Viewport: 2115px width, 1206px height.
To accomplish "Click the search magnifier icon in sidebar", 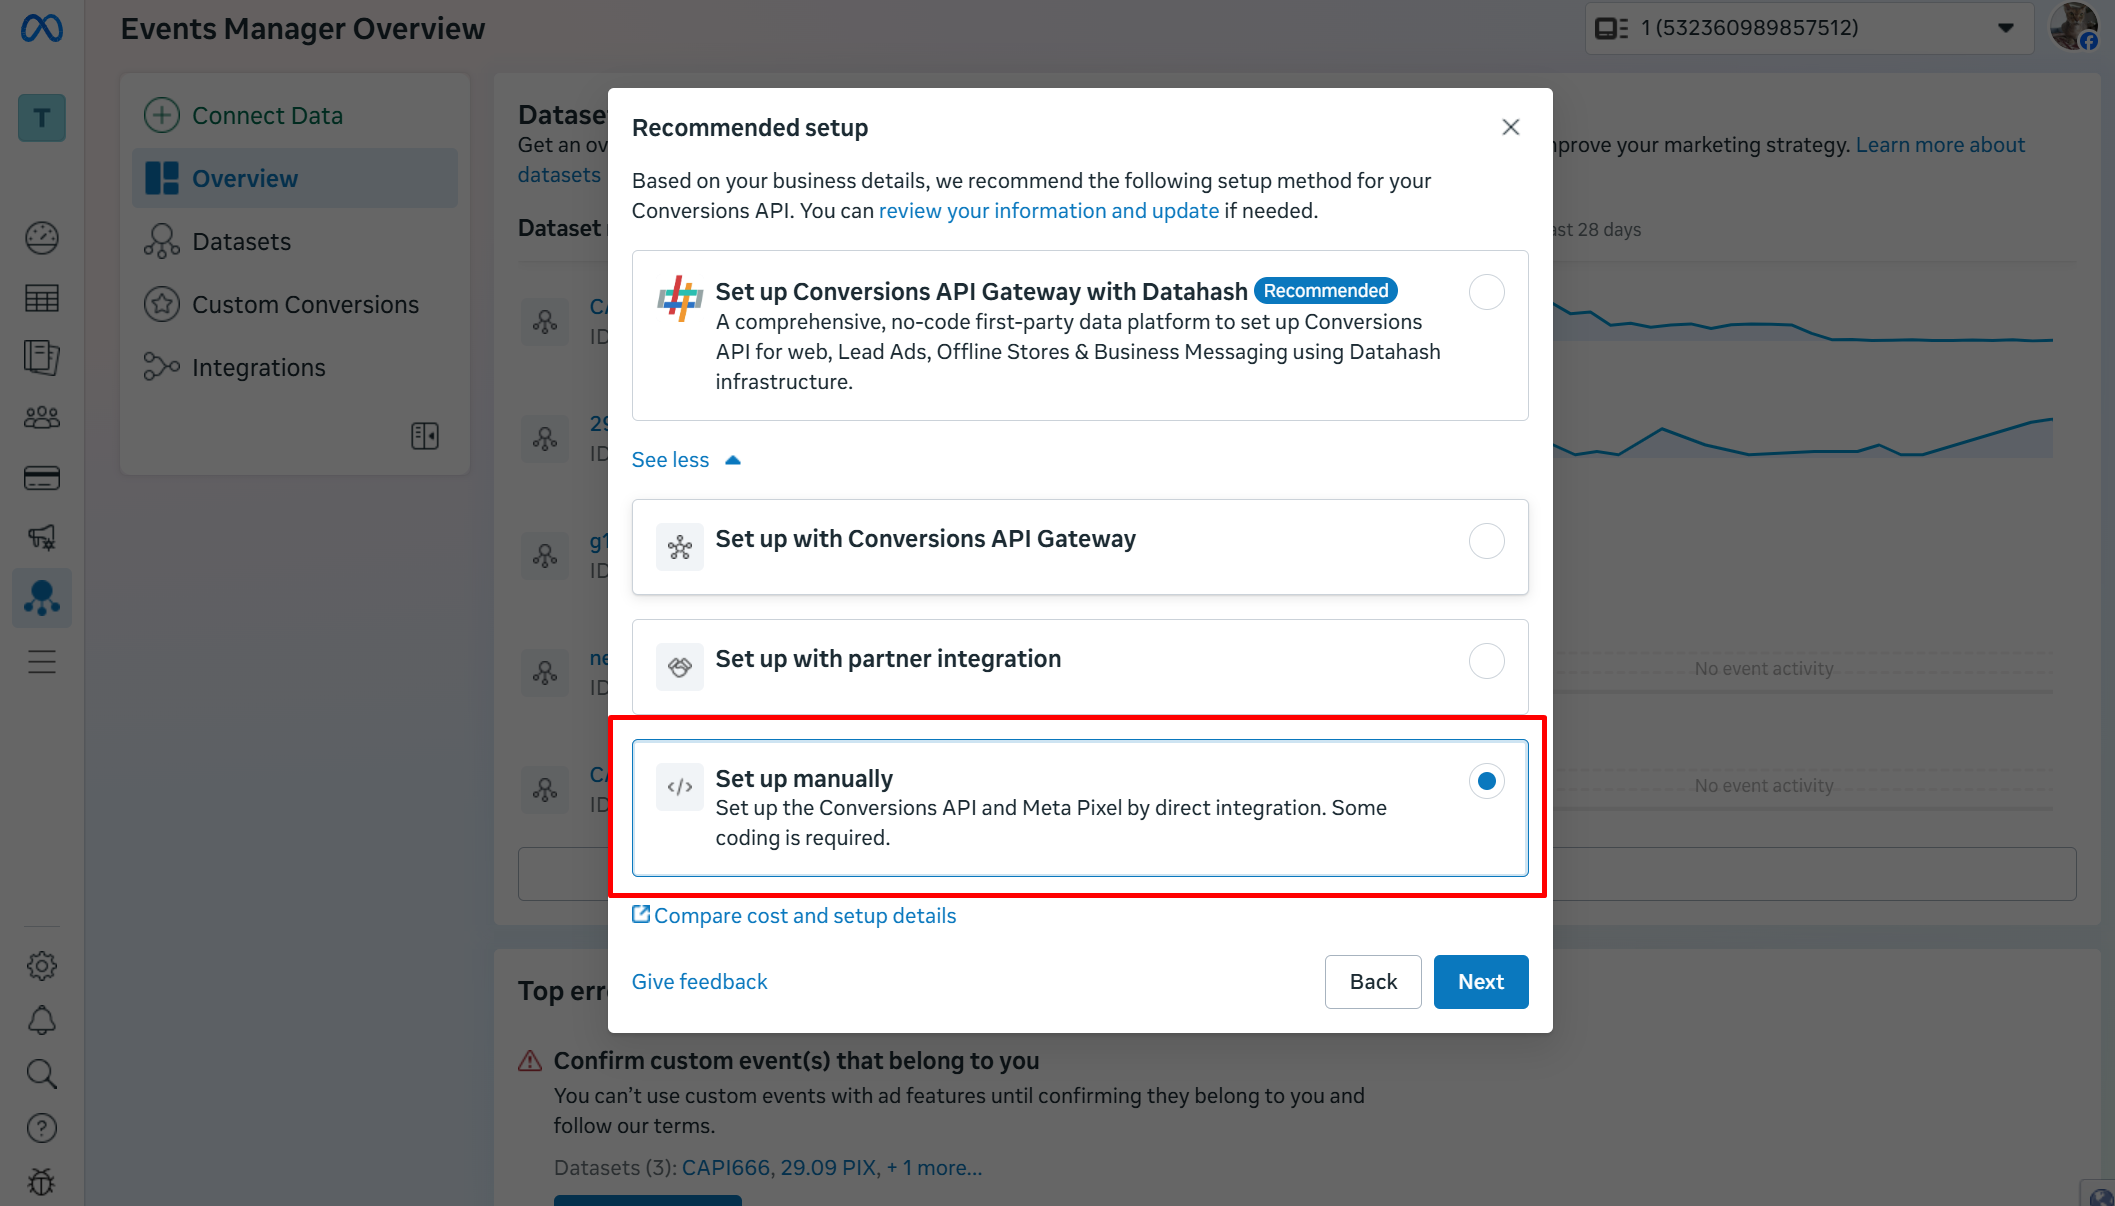I will 42,1074.
